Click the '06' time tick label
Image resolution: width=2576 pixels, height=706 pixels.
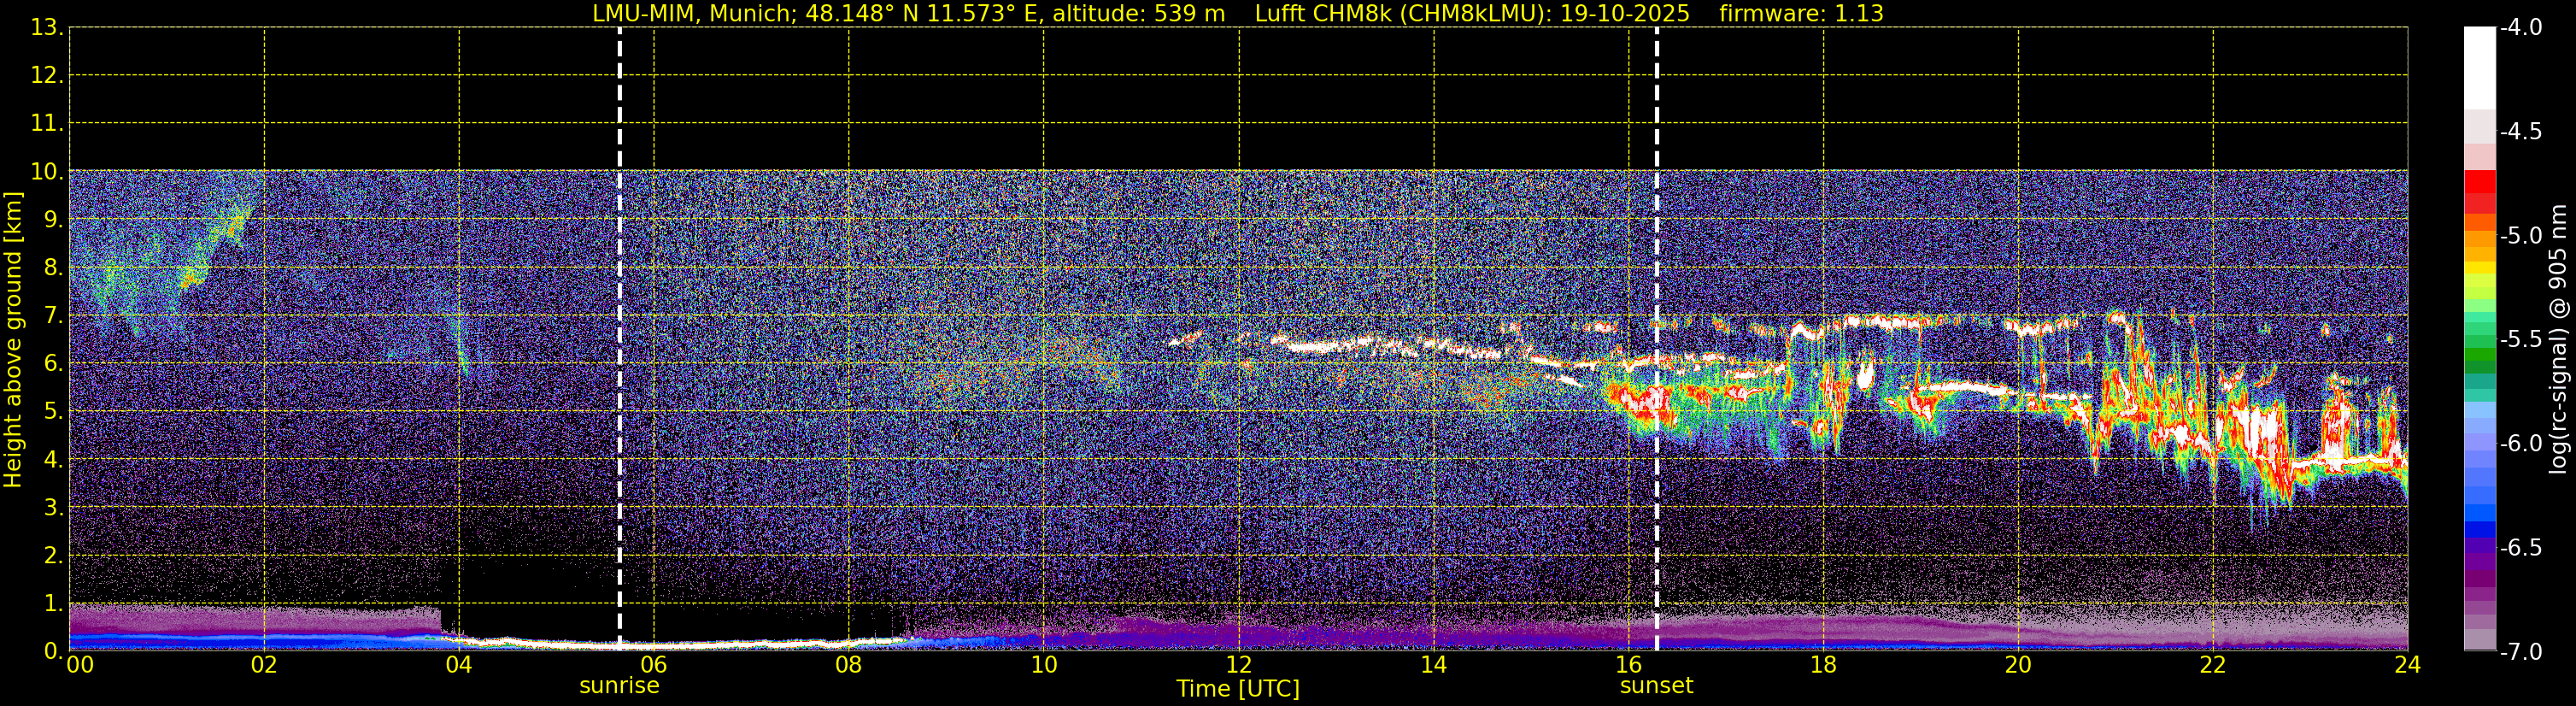pyautogui.click(x=654, y=665)
